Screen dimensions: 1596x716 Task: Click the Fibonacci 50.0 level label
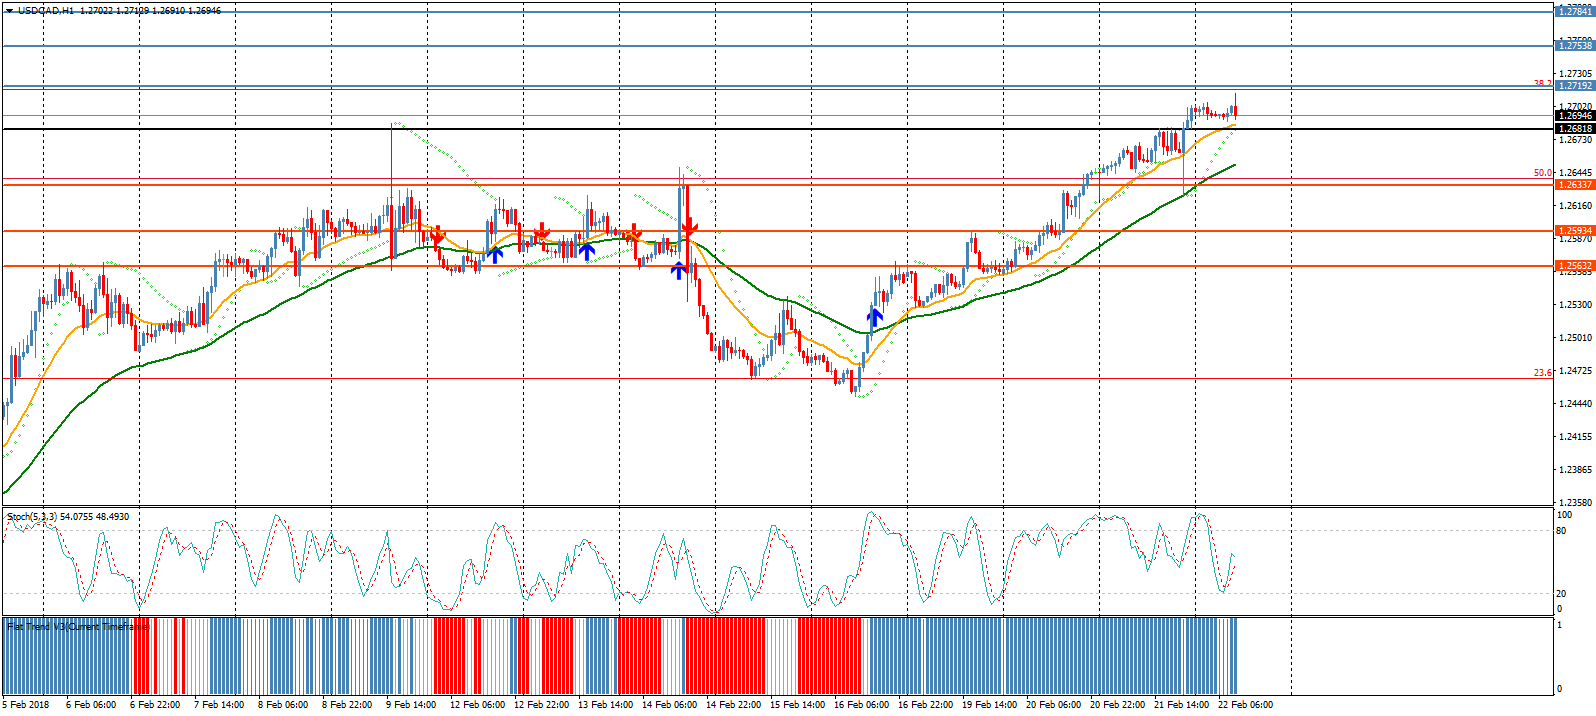pos(1542,173)
